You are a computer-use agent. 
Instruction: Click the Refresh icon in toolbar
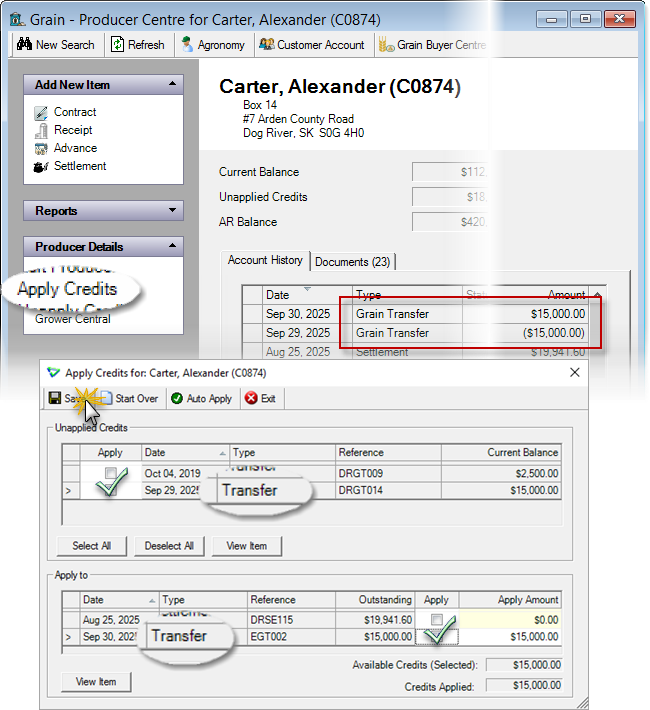(x=117, y=44)
